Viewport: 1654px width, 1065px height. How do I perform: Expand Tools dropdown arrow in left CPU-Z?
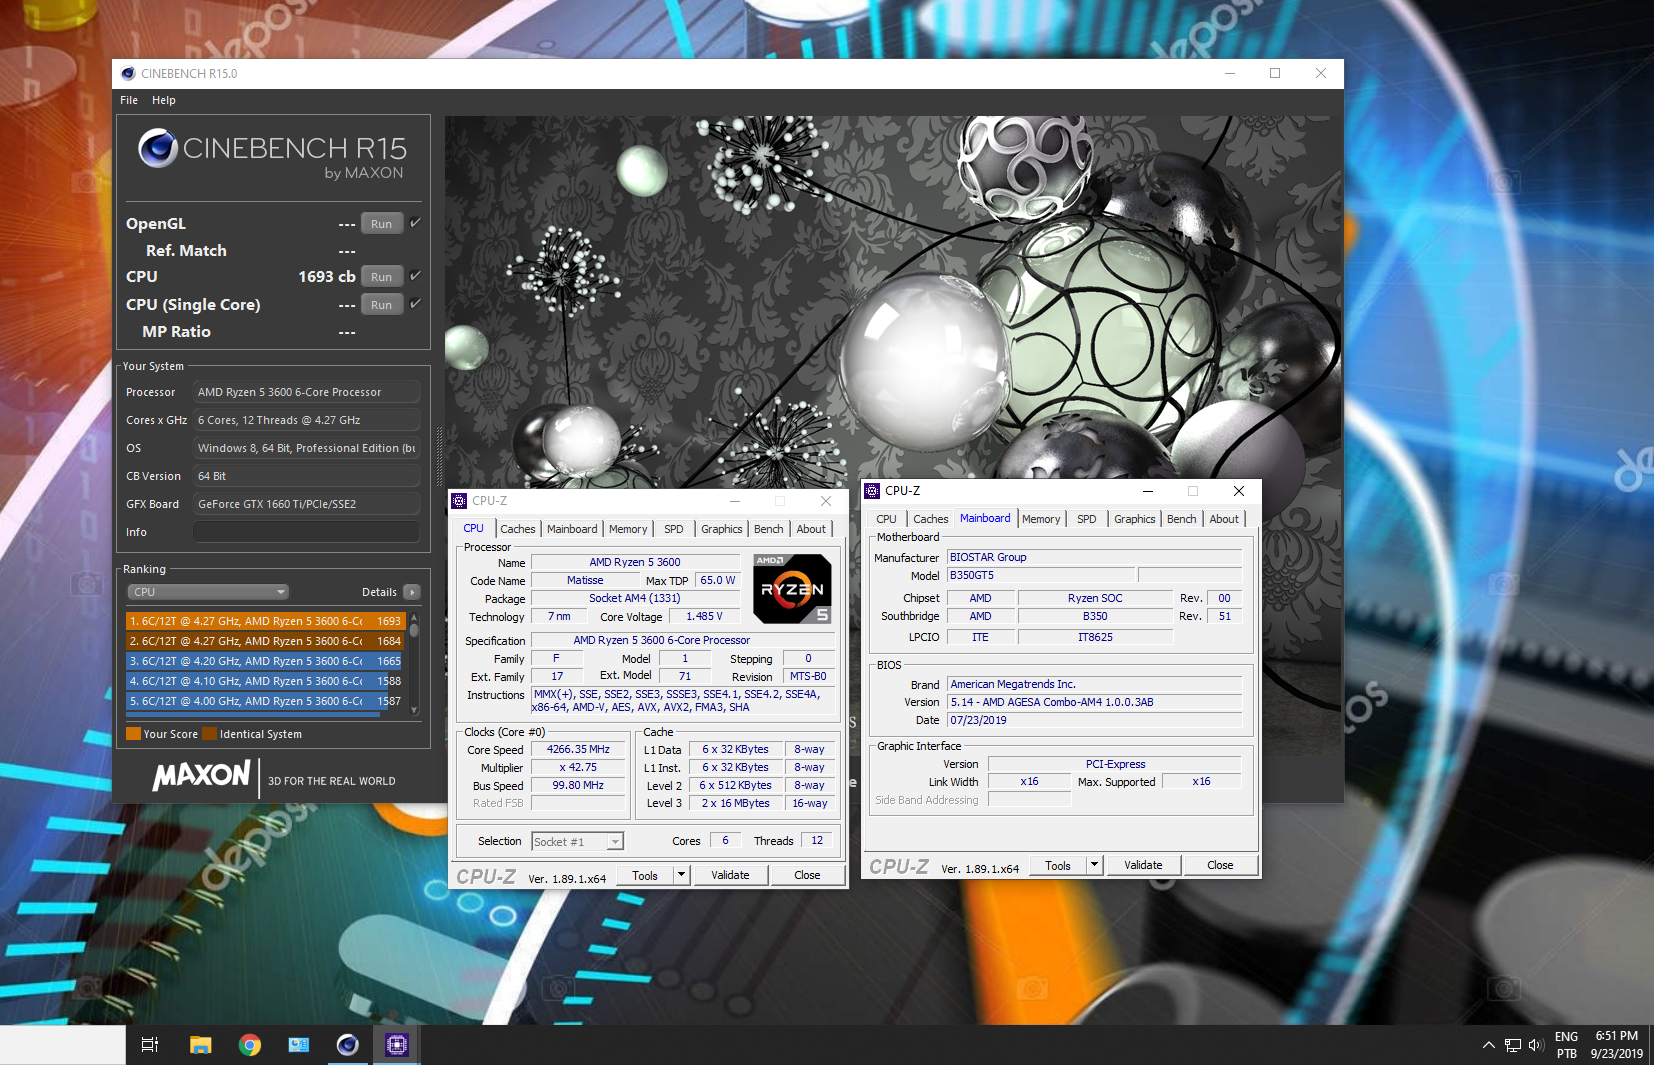[x=682, y=875]
